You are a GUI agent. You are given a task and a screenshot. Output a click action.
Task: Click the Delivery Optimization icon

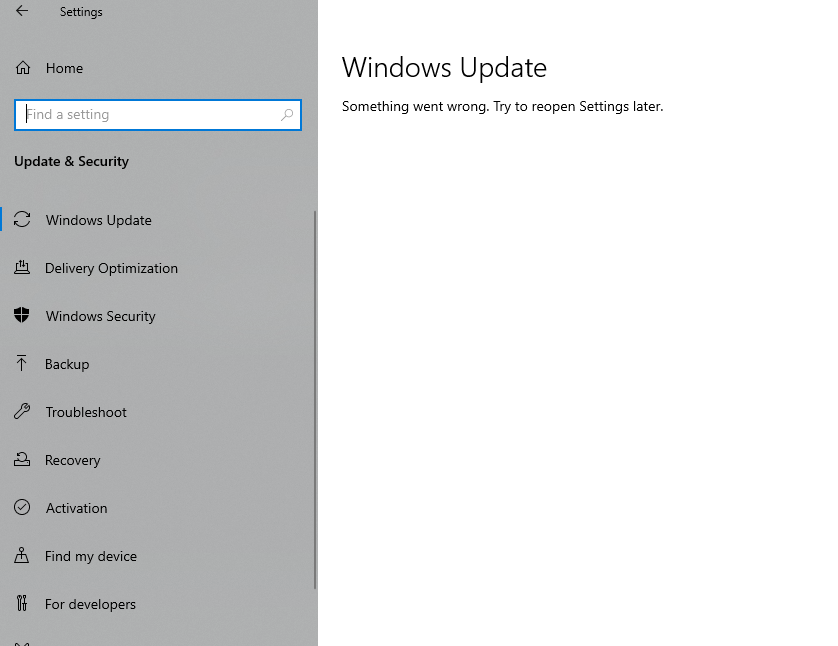[22, 267]
